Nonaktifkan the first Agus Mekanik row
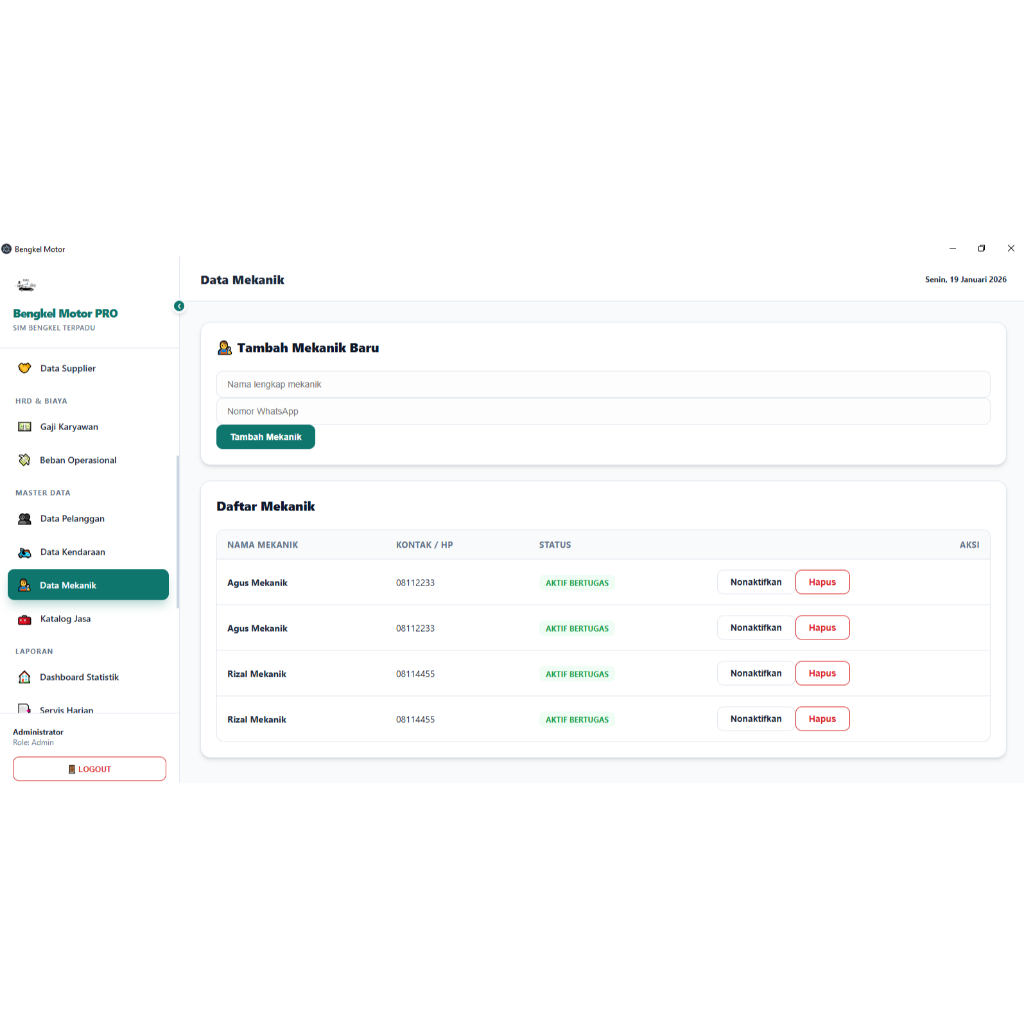The height and width of the screenshot is (1024, 1024). pos(756,583)
